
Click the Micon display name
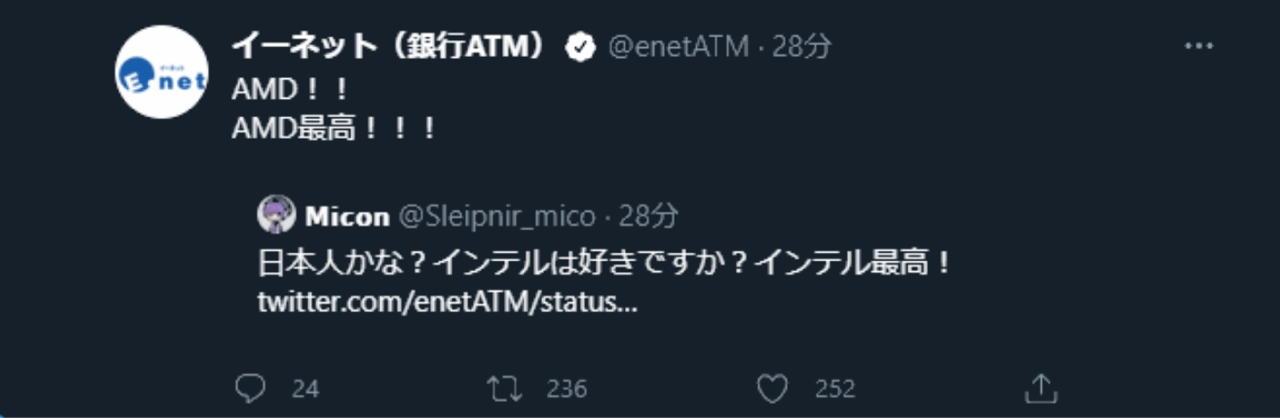click(x=347, y=216)
